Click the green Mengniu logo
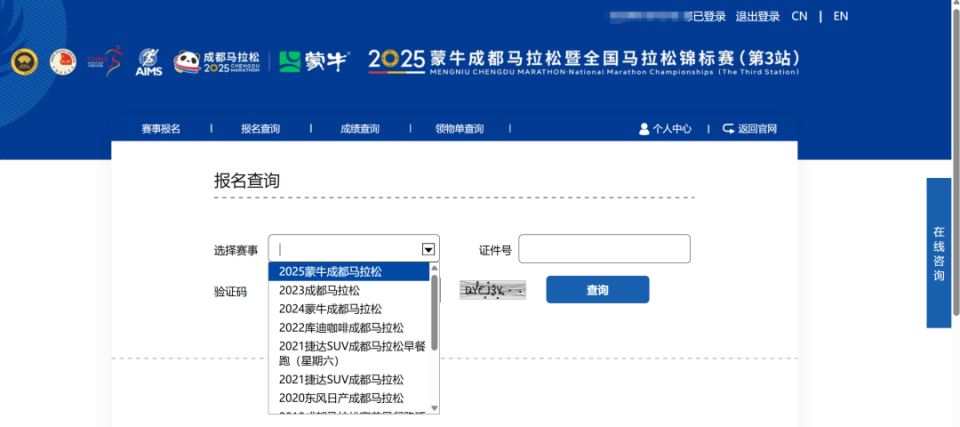The width and height of the screenshot is (960, 427). [x=315, y=61]
